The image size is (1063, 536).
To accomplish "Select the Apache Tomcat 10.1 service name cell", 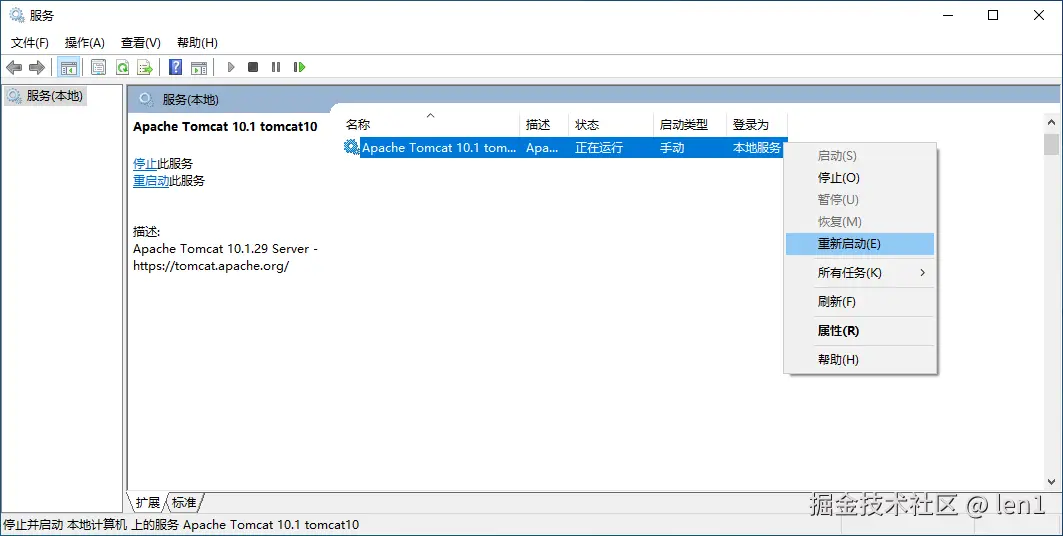I will [439, 148].
